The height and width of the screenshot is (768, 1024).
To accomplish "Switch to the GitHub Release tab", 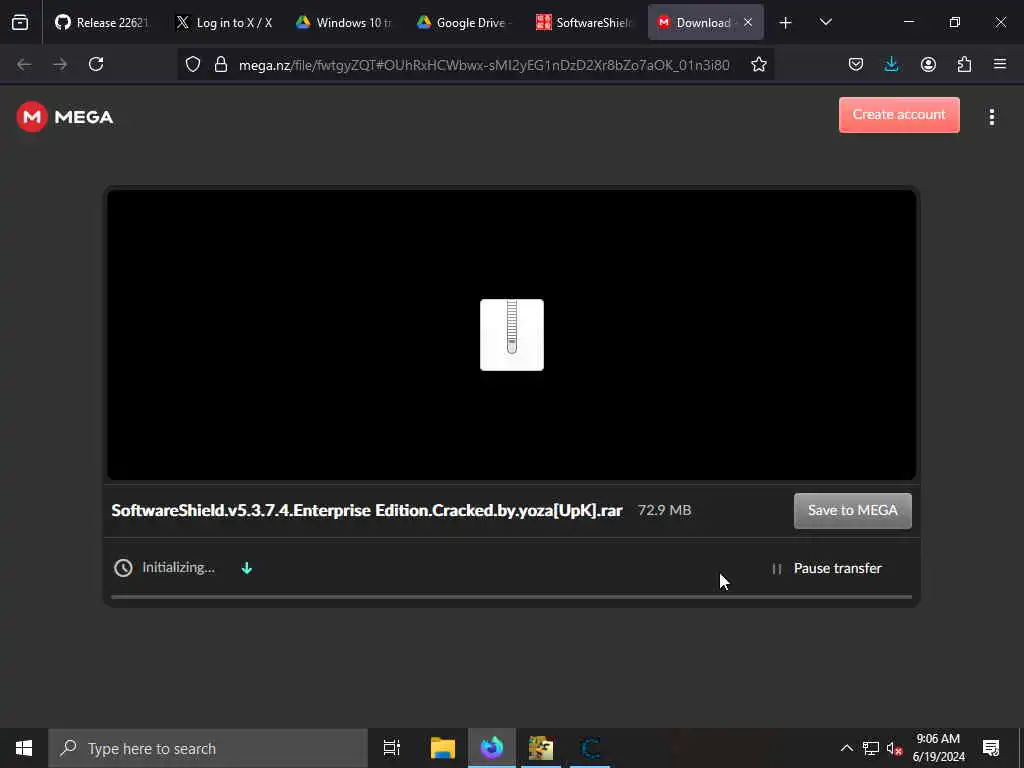I will (102, 22).
